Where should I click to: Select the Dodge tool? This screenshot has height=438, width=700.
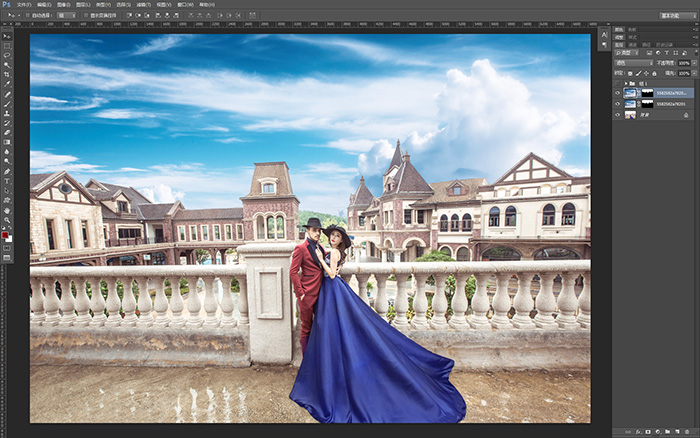click(7, 162)
